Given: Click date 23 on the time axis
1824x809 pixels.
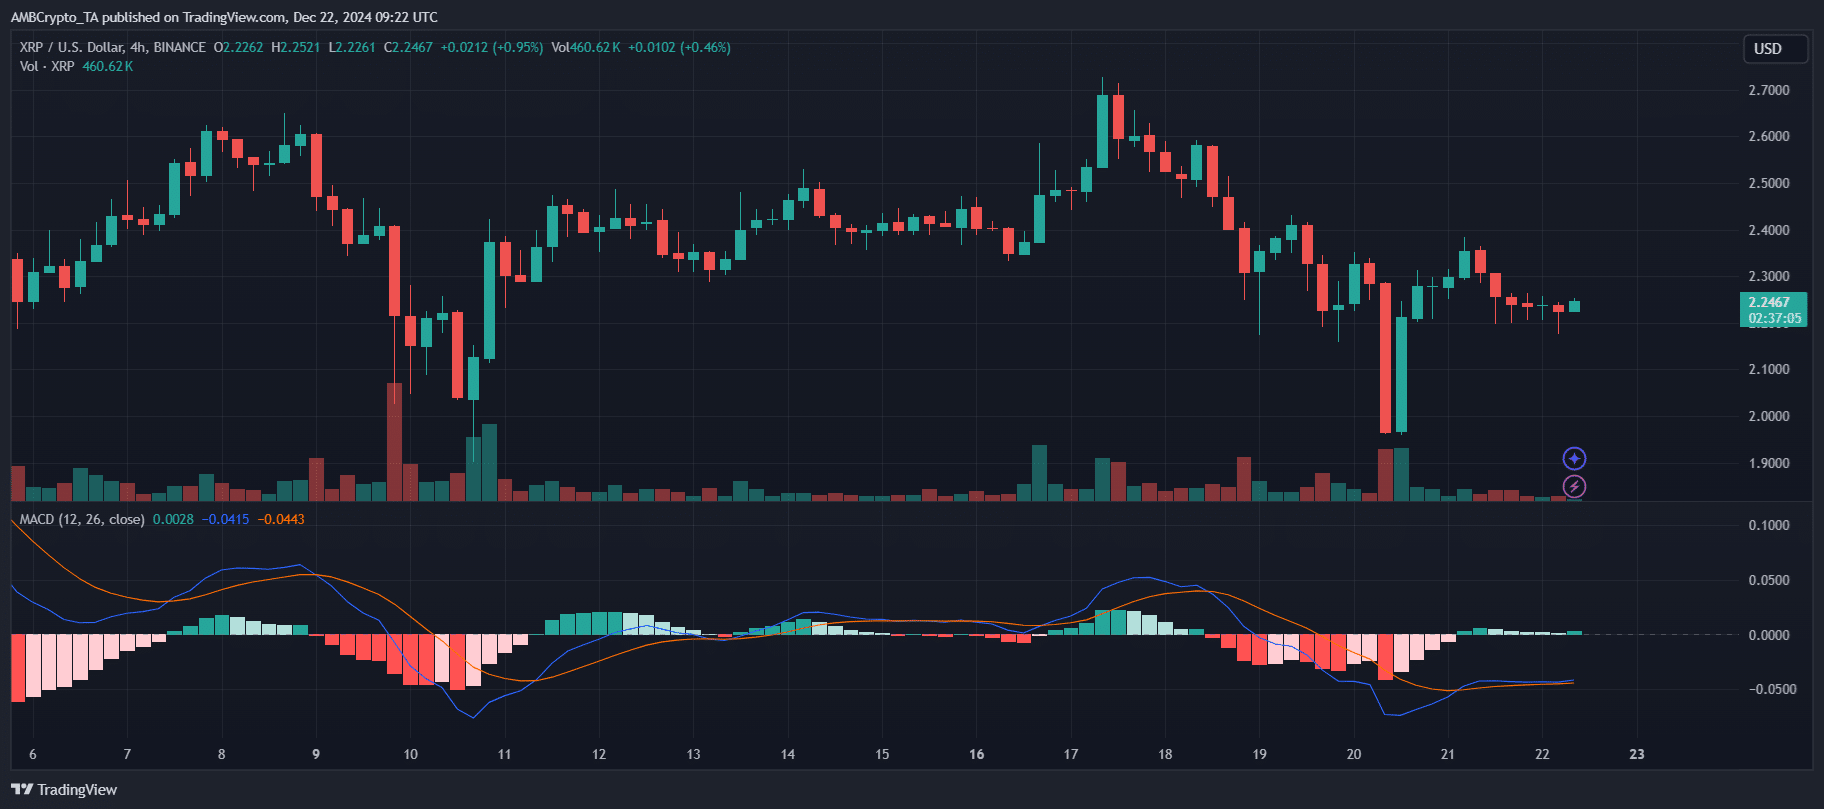Looking at the screenshot, I should tap(1637, 754).
